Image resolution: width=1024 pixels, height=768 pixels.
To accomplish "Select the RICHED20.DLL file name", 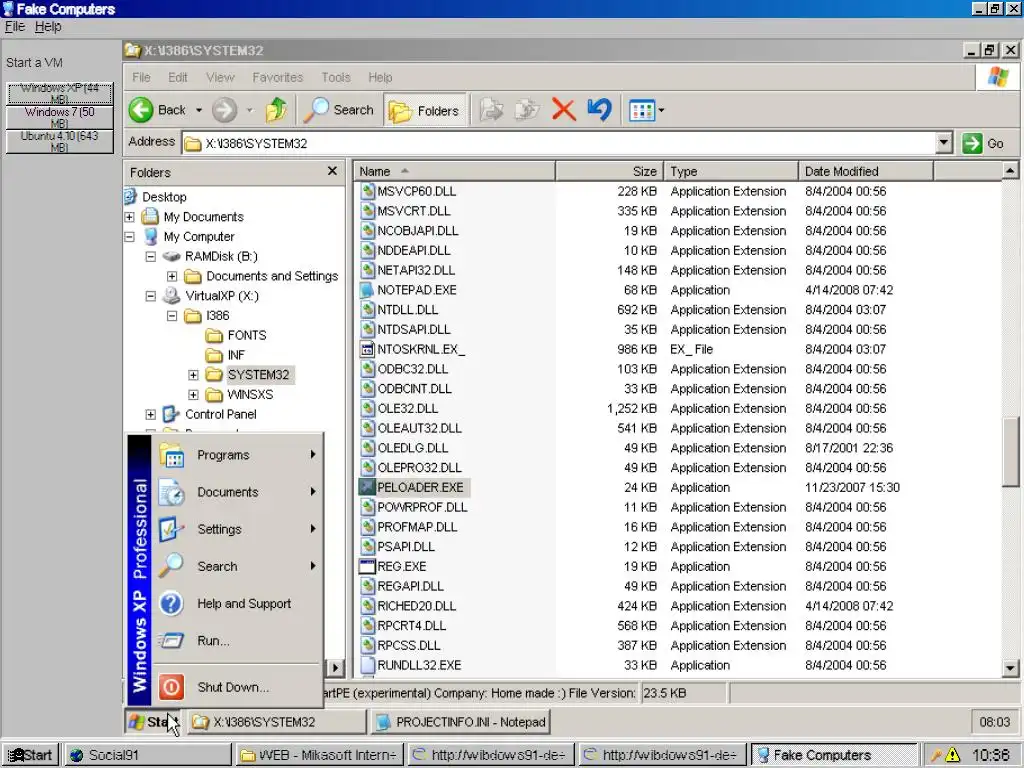I will point(417,606).
